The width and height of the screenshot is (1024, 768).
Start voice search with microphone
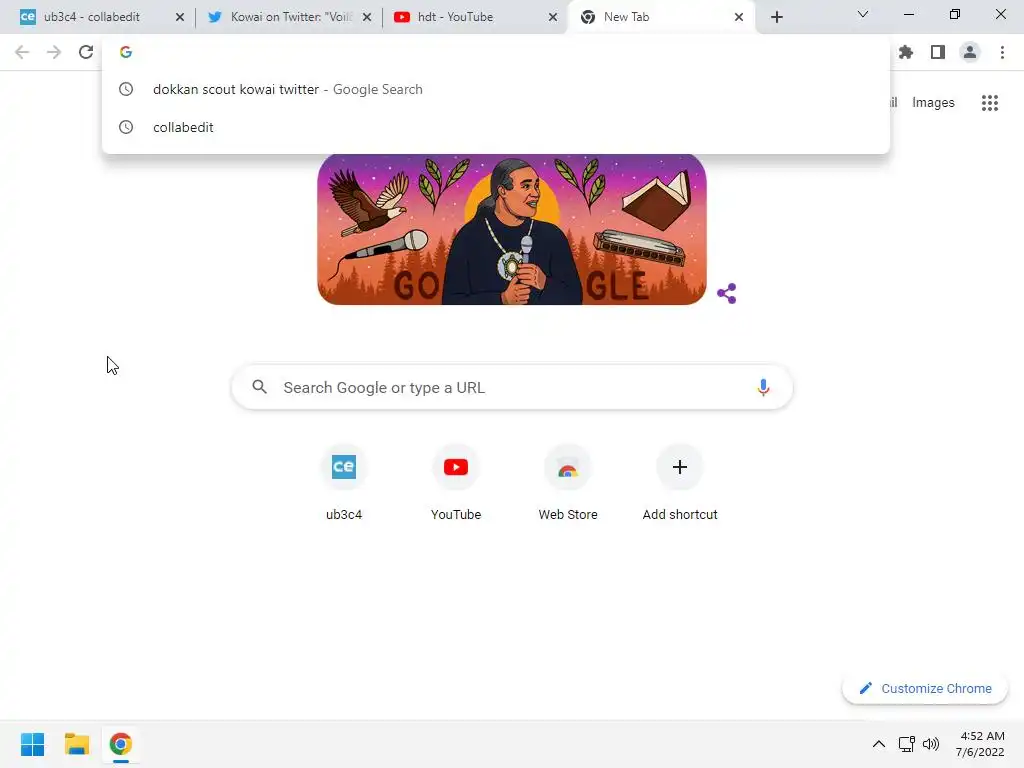point(763,387)
